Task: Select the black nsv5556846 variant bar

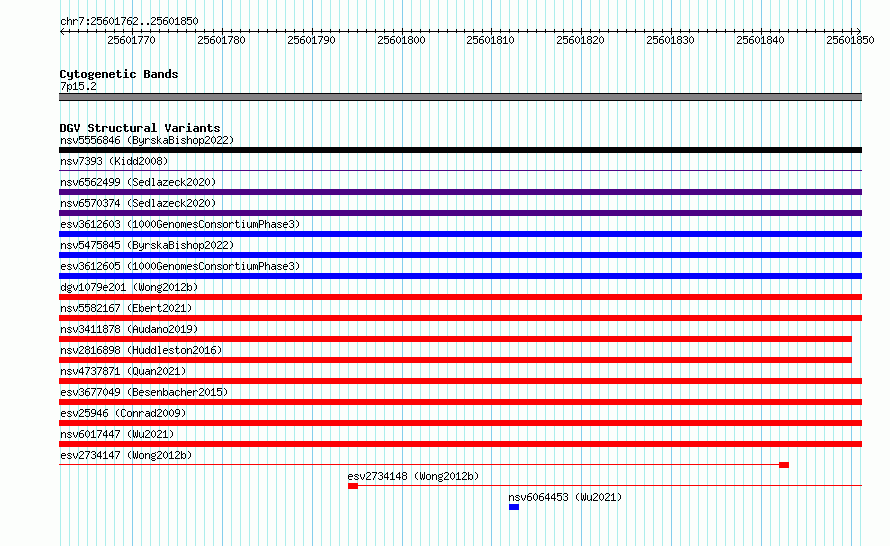Action: [x=460, y=150]
